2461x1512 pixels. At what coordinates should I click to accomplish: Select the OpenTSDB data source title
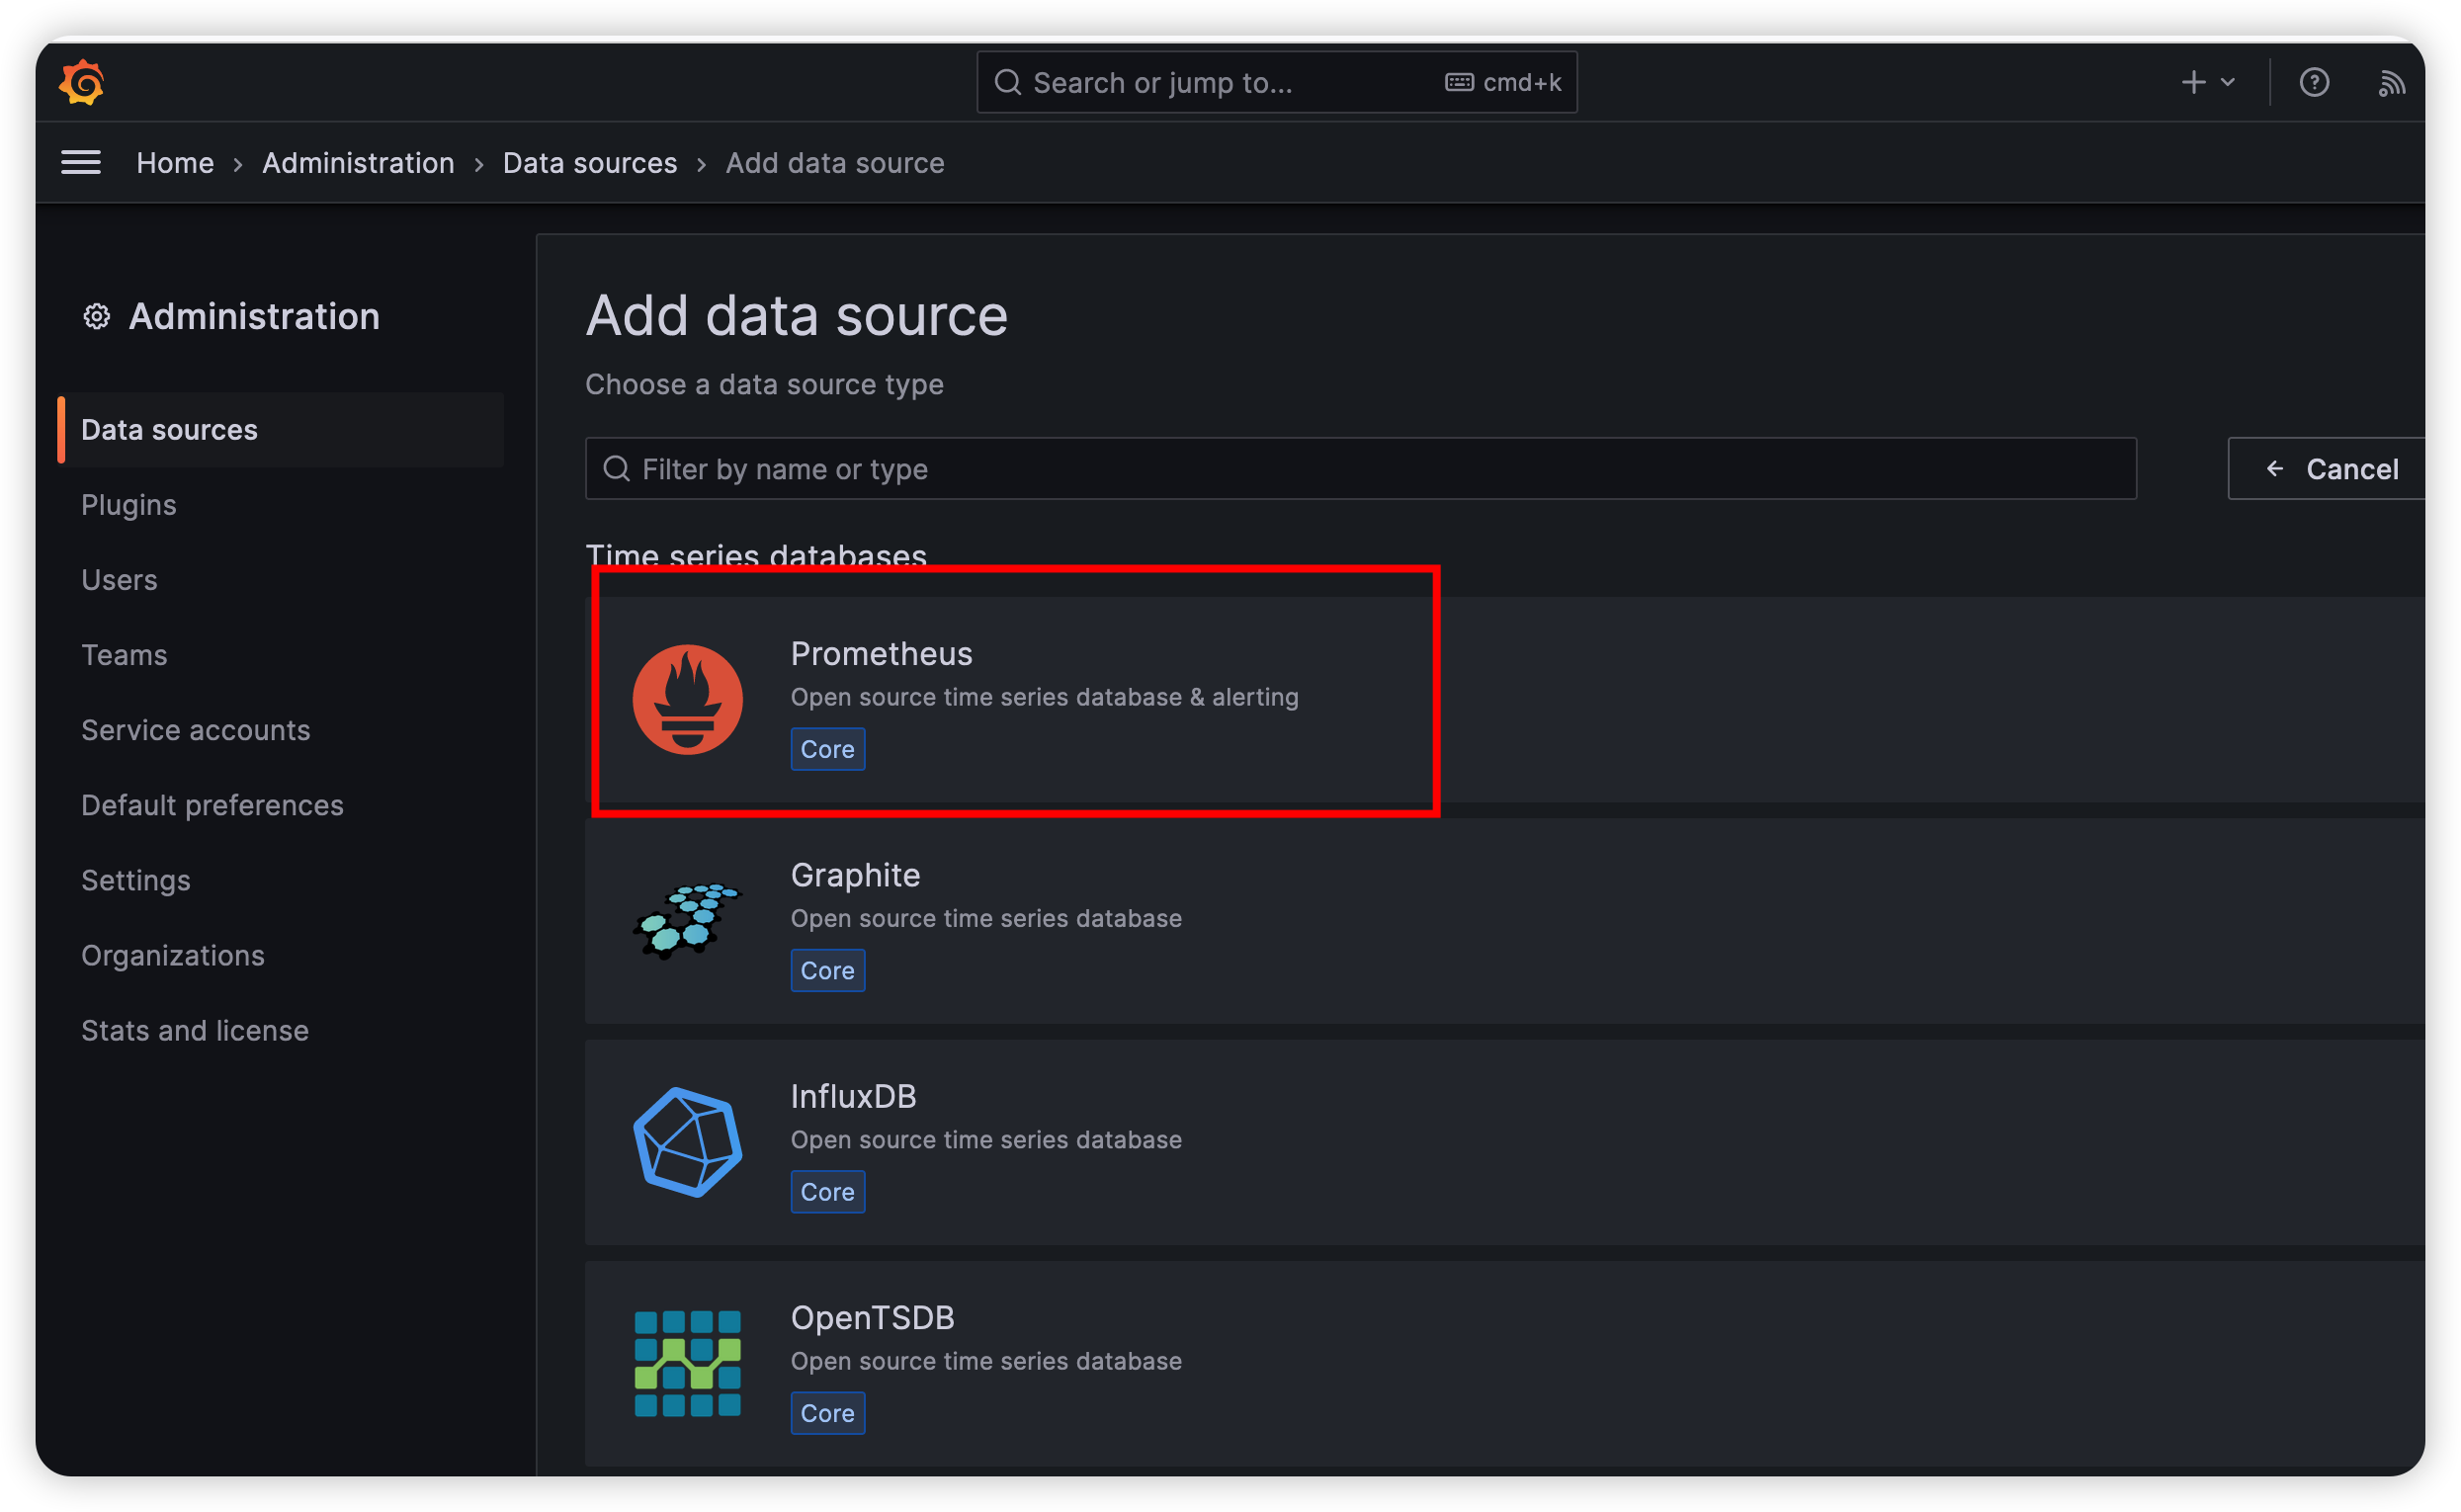[x=872, y=1317]
